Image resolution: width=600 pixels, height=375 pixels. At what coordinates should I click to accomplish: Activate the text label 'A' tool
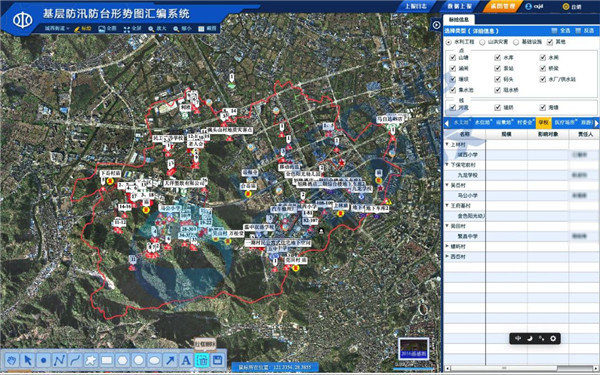186,360
